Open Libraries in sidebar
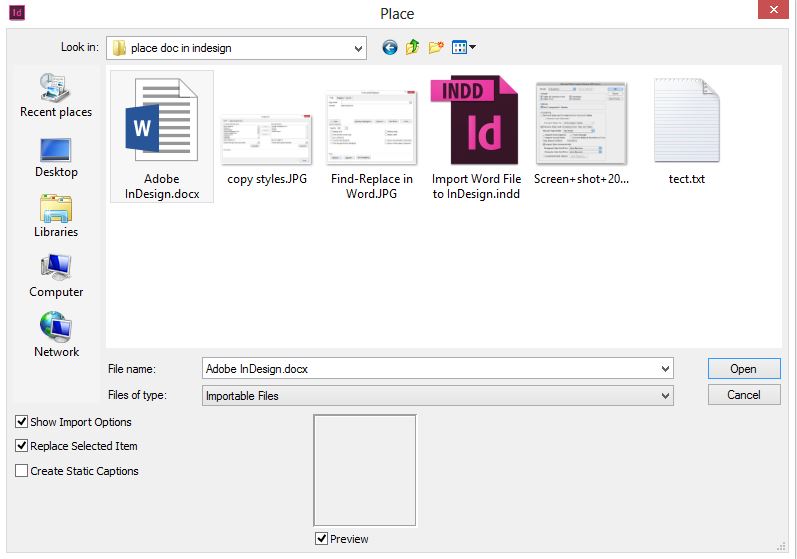The image size is (797, 559). click(56, 216)
